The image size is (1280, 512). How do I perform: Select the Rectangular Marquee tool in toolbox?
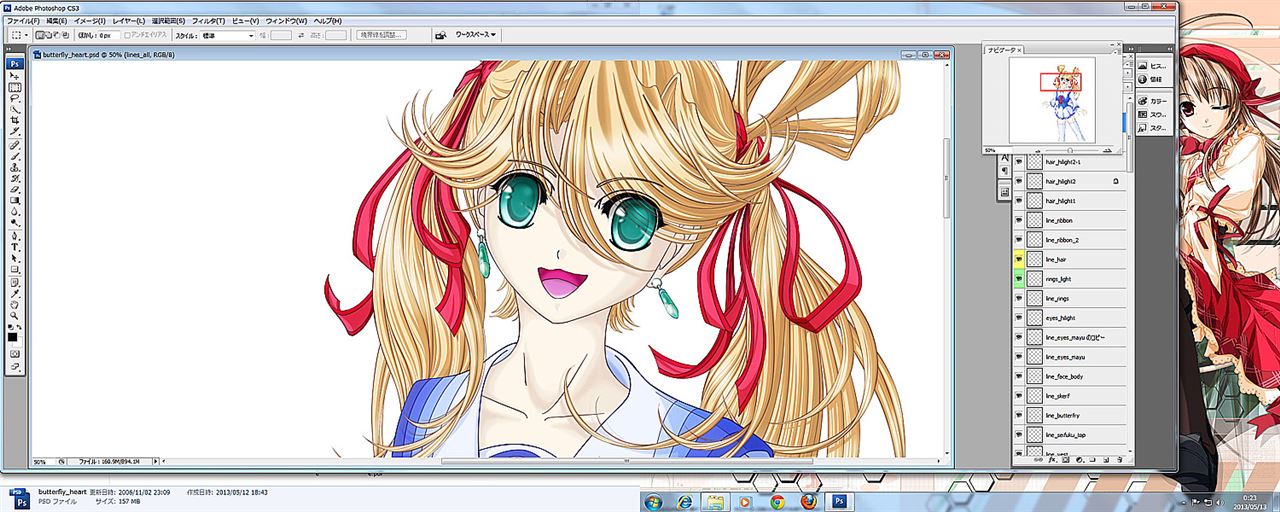click(15, 87)
